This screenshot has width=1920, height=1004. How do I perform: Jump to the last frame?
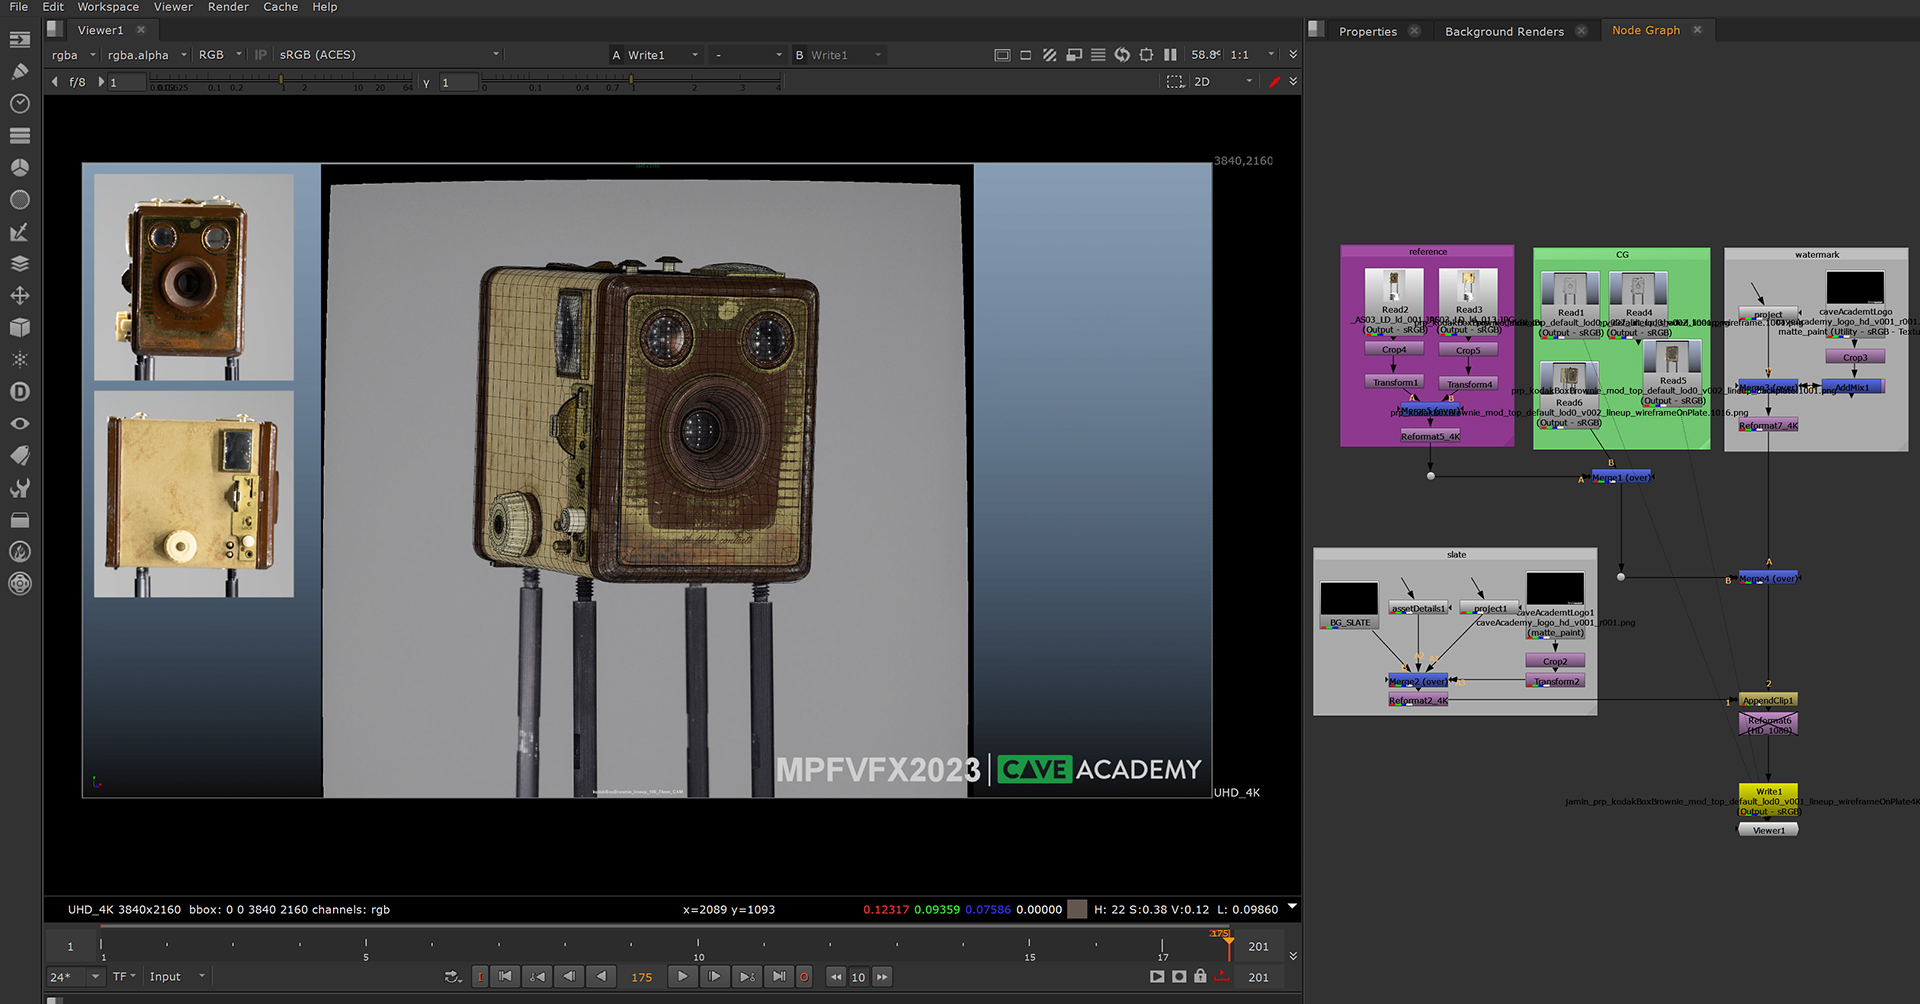(x=779, y=977)
